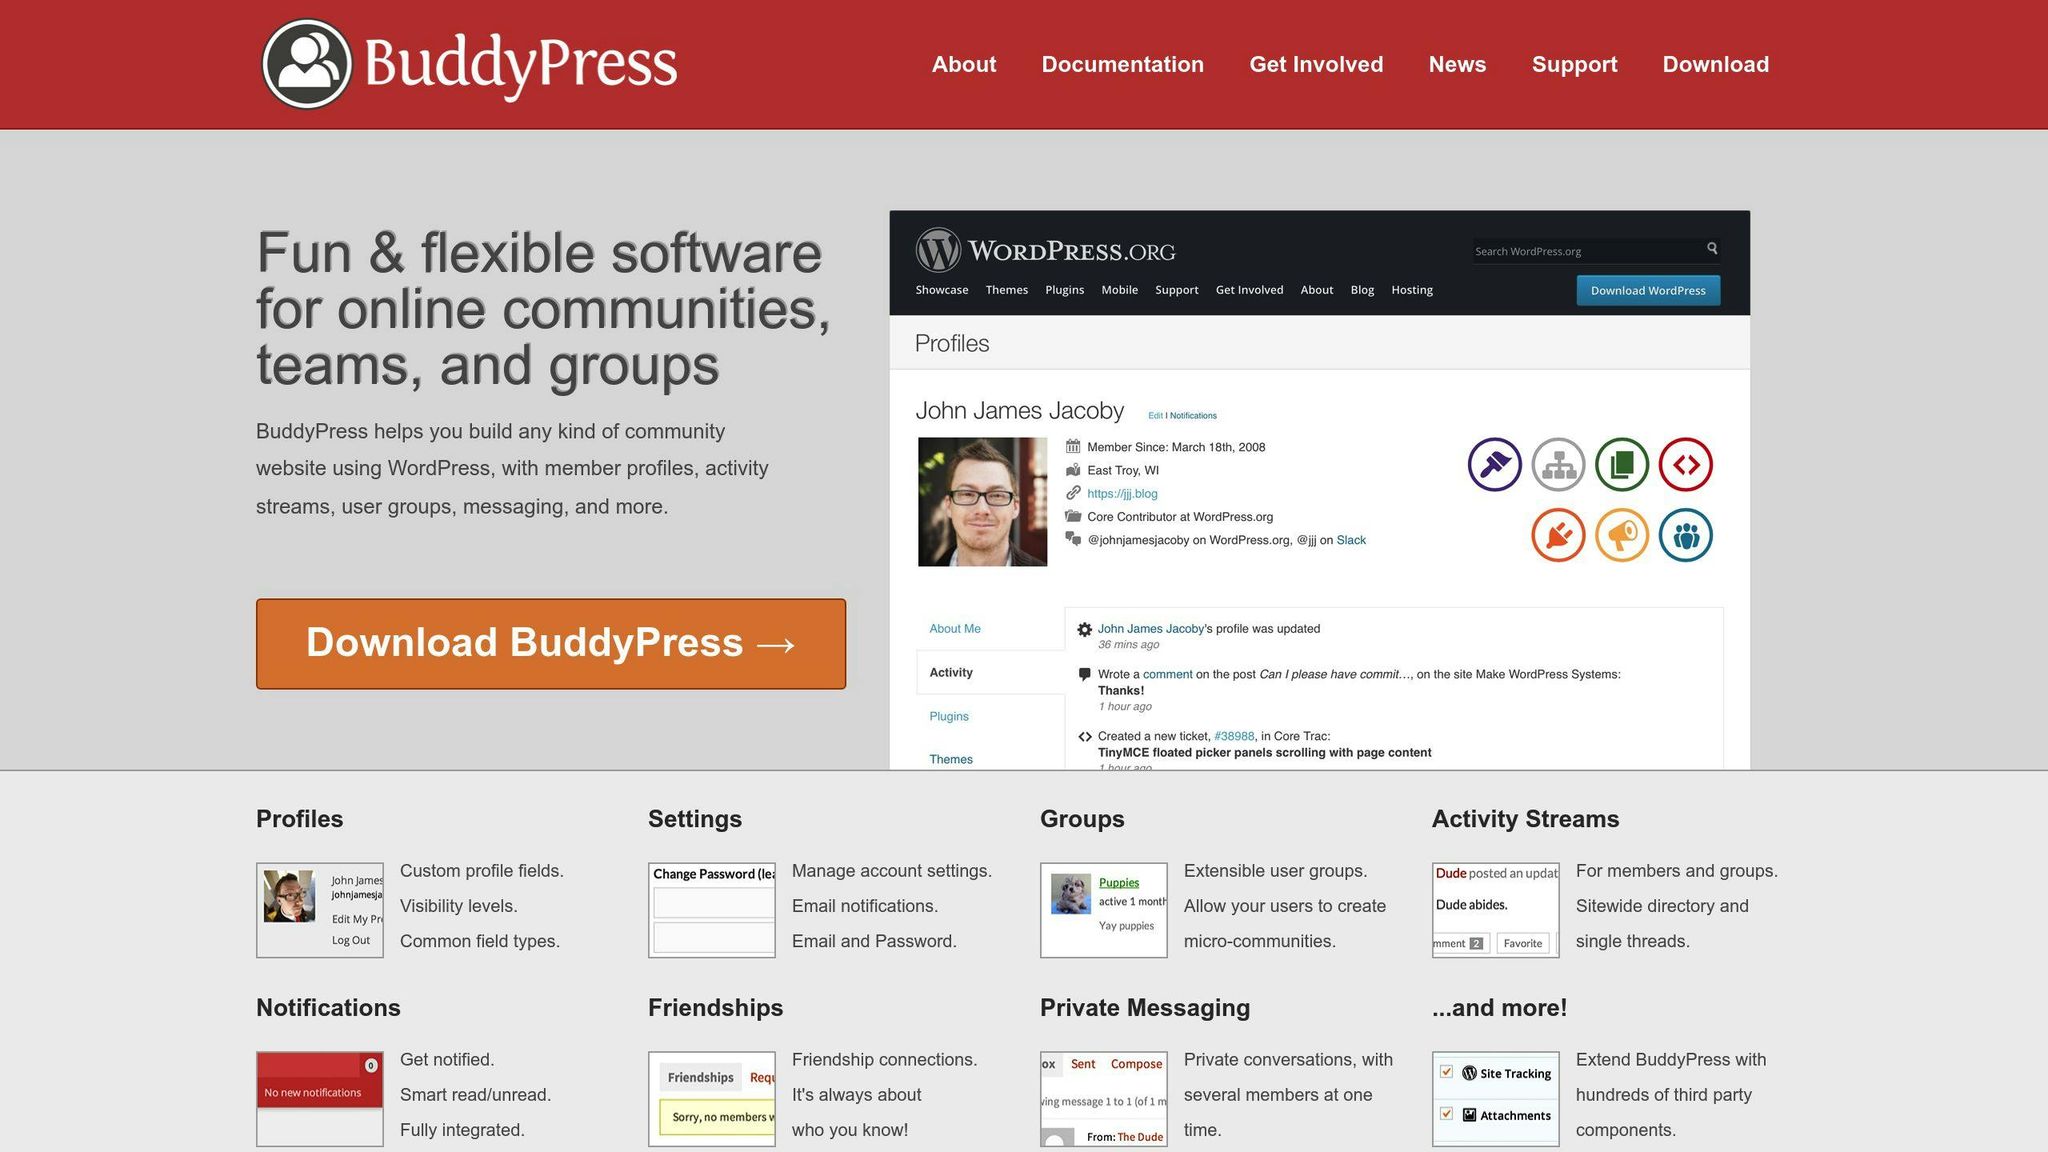Click Blog in WordPress.org nav
The width and height of the screenshot is (2048, 1152).
click(x=1362, y=290)
